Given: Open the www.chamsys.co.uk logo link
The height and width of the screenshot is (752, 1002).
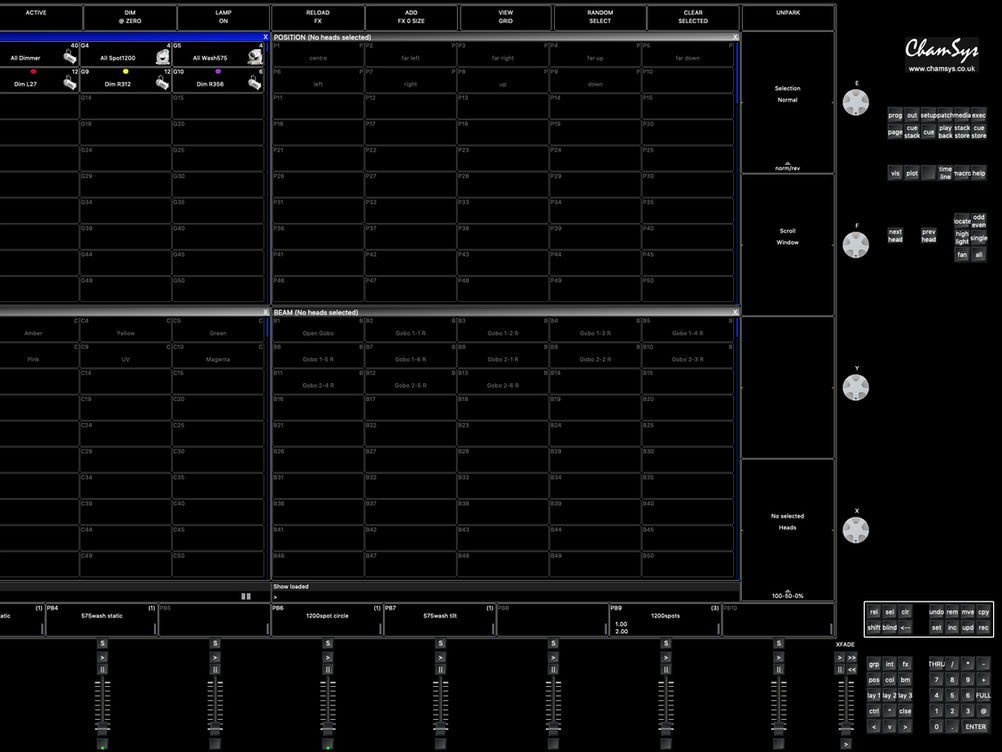Looking at the screenshot, I should click(x=942, y=55).
